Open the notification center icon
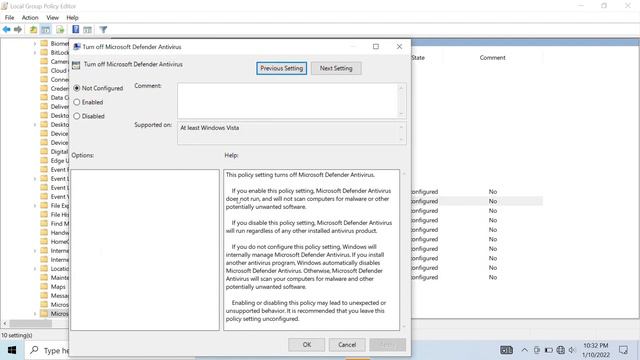 (623, 350)
